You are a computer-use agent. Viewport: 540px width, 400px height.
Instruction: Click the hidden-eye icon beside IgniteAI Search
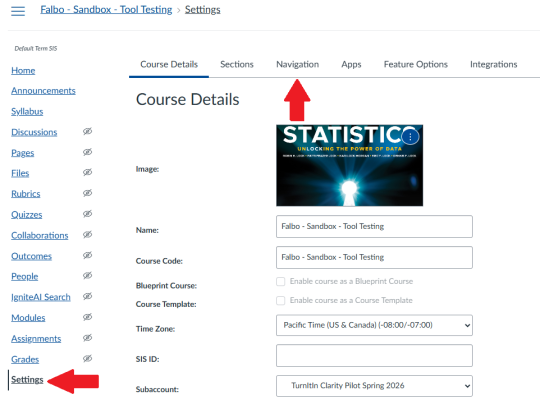coord(87,296)
